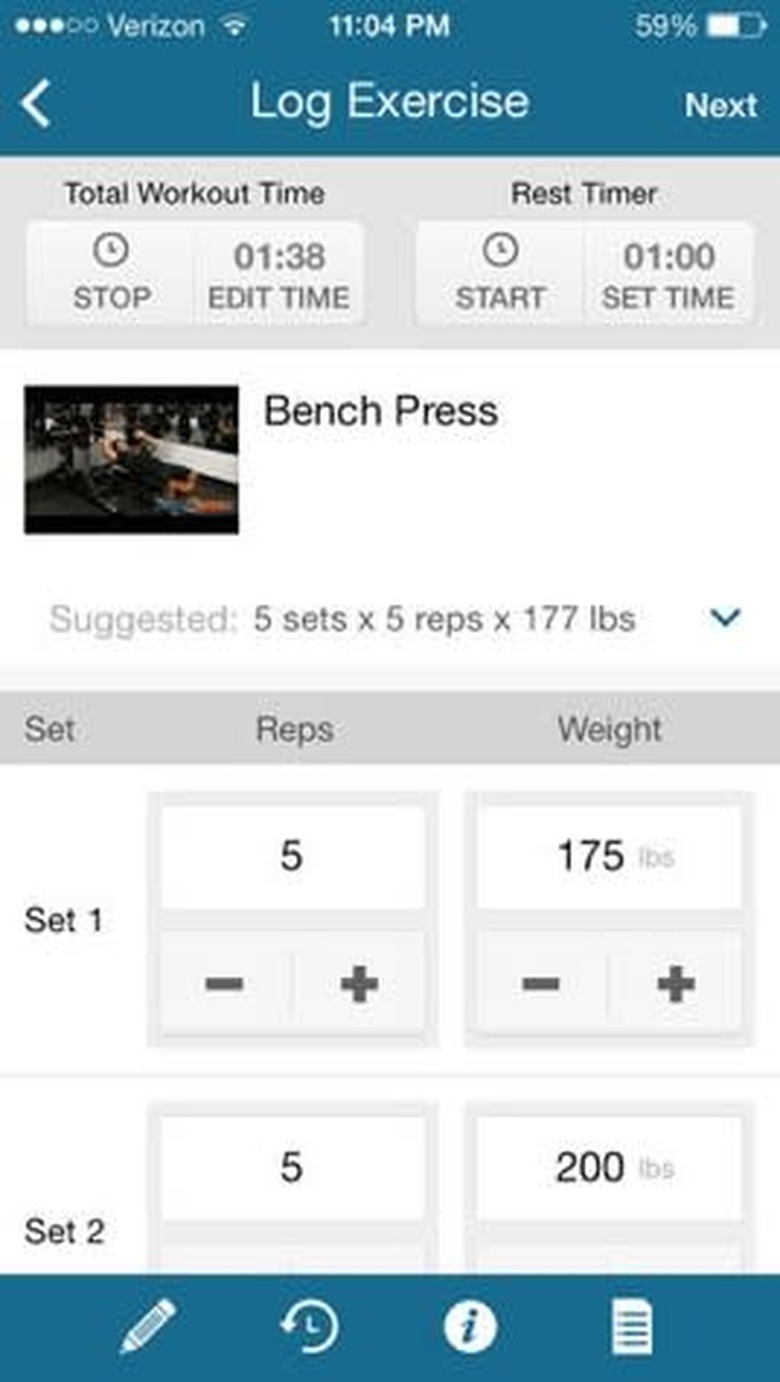Image resolution: width=780 pixels, height=1382 pixels.
Task: Open the exercise info icon
Action: tap(470, 1326)
